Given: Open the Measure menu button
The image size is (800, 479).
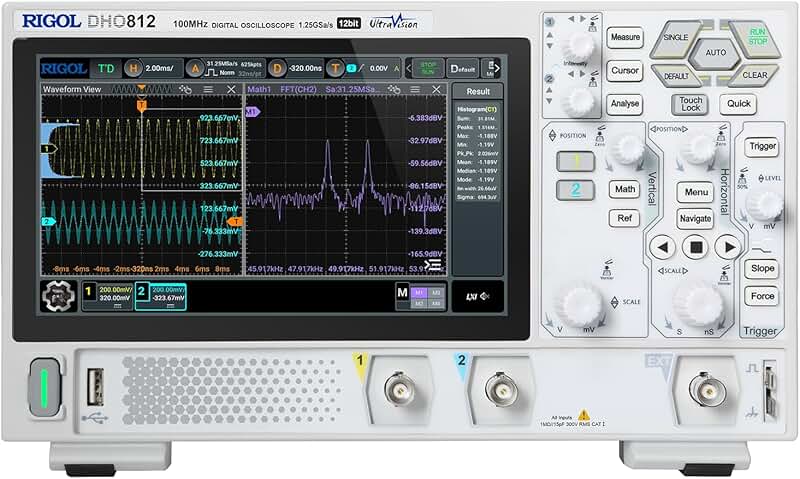Looking at the screenshot, I should pos(625,38).
